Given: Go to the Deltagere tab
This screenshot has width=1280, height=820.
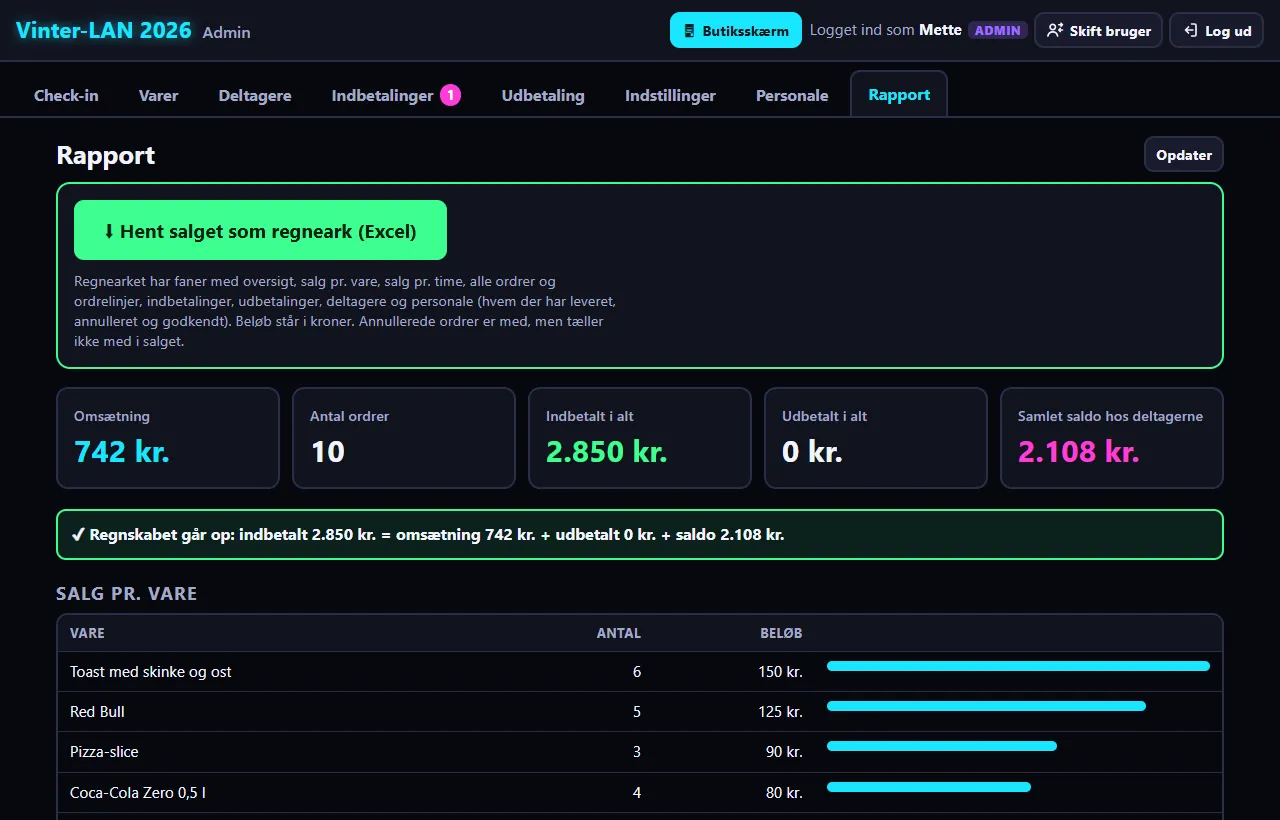Looking at the screenshot, I should coord(255,95).
